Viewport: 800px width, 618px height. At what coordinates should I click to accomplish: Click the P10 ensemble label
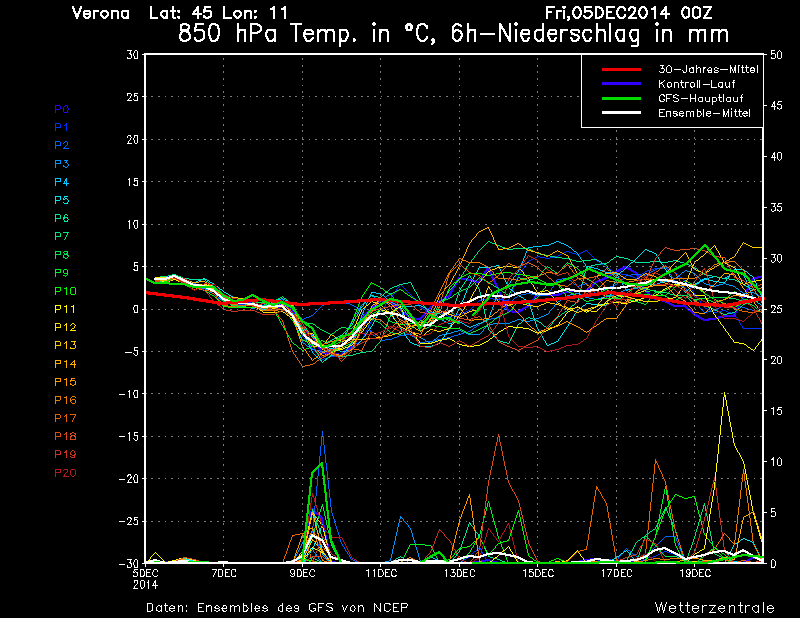click(x=65, y=291)
